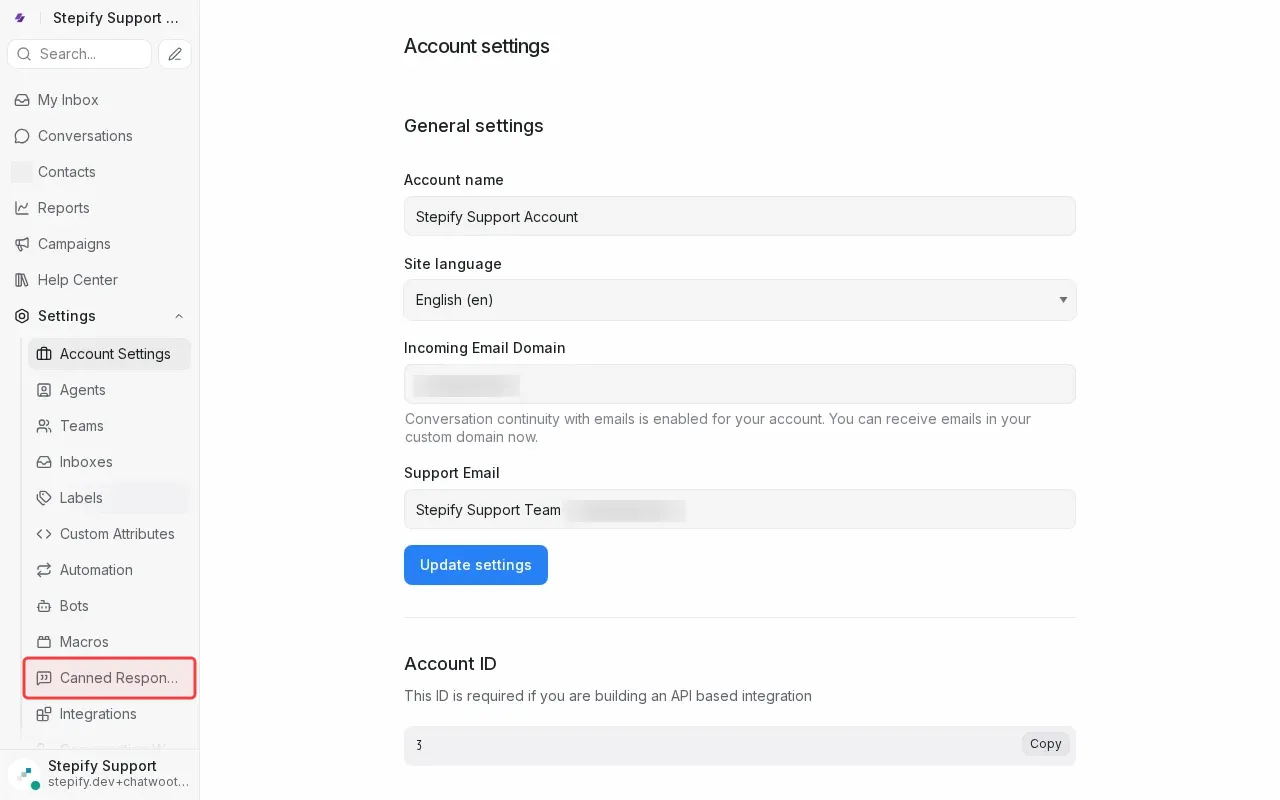Select the Labels settings page
1280x800 pixels.
tap(80, 498)
